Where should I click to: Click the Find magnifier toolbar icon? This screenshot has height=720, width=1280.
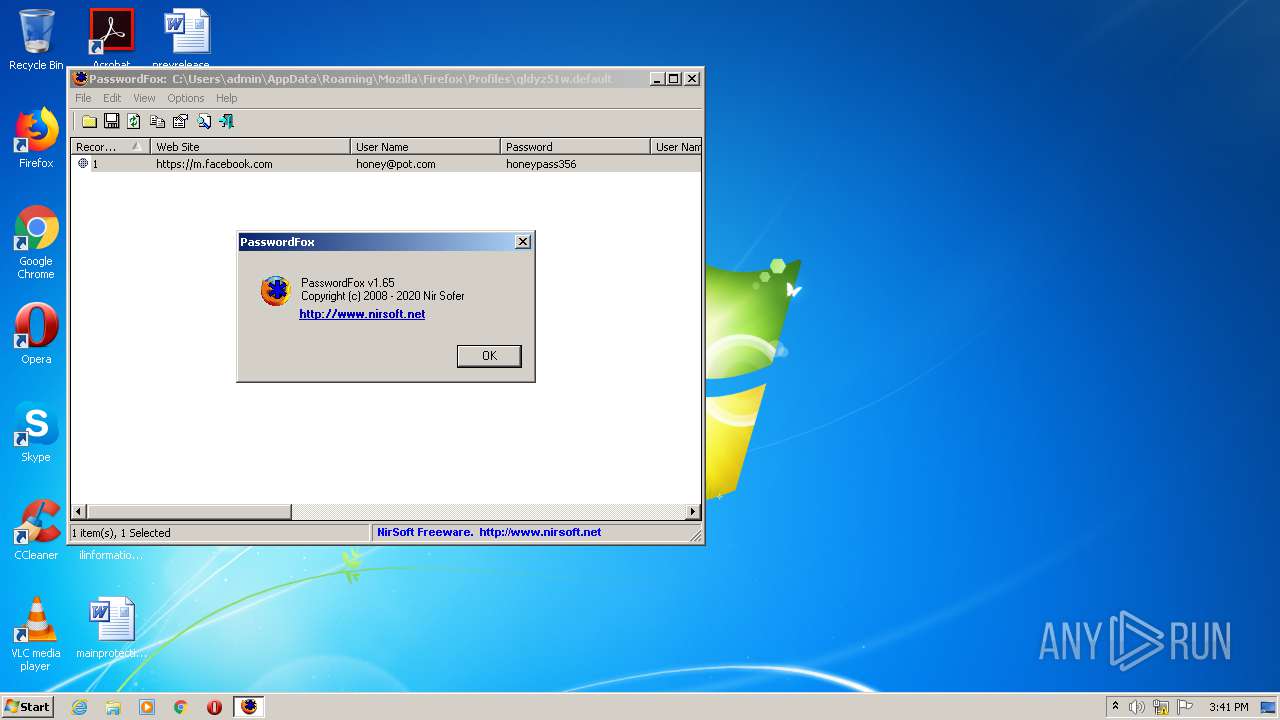click(204, 121)
